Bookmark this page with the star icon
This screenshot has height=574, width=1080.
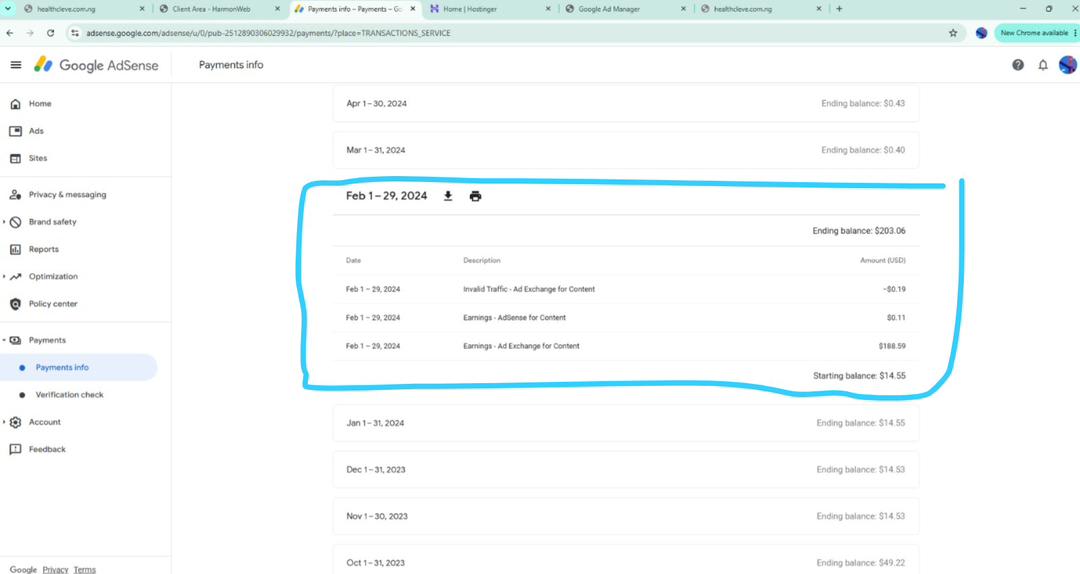[x=953, y=33]
